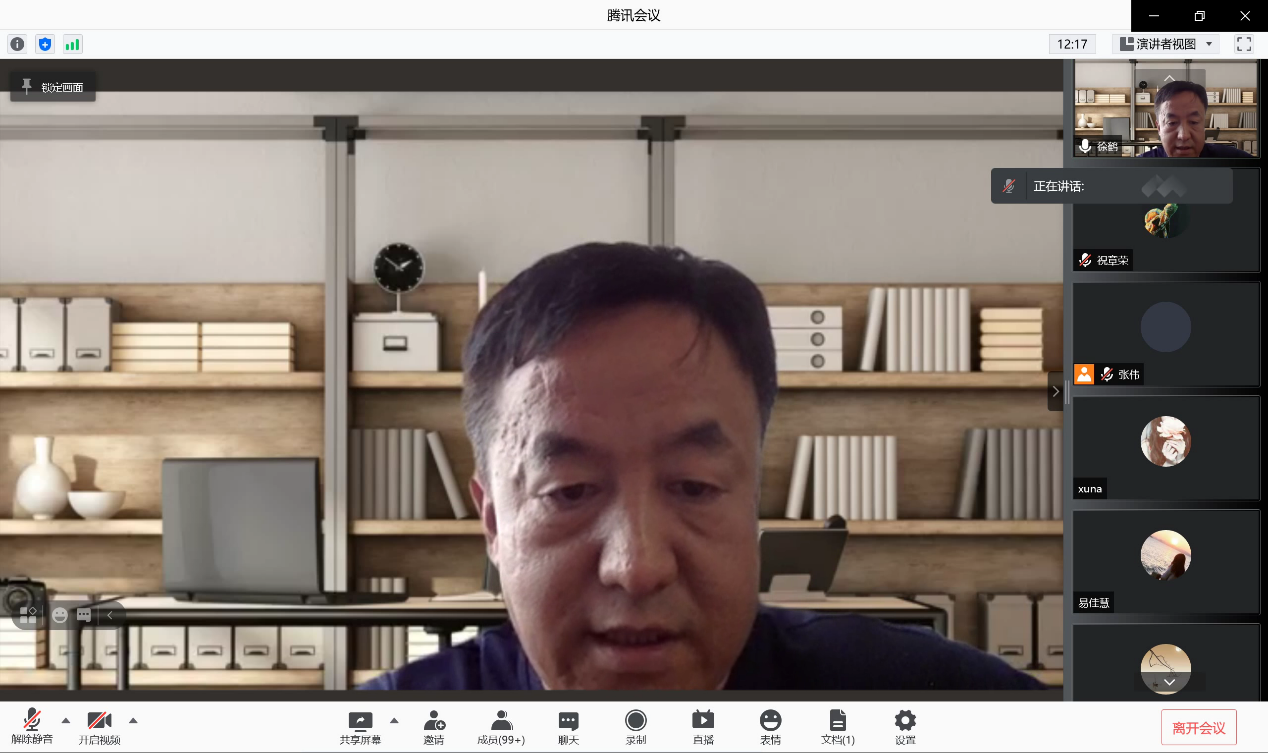Open the 设置 settings gear
The image size is (1268, 753).
click(x=905, y=727)
